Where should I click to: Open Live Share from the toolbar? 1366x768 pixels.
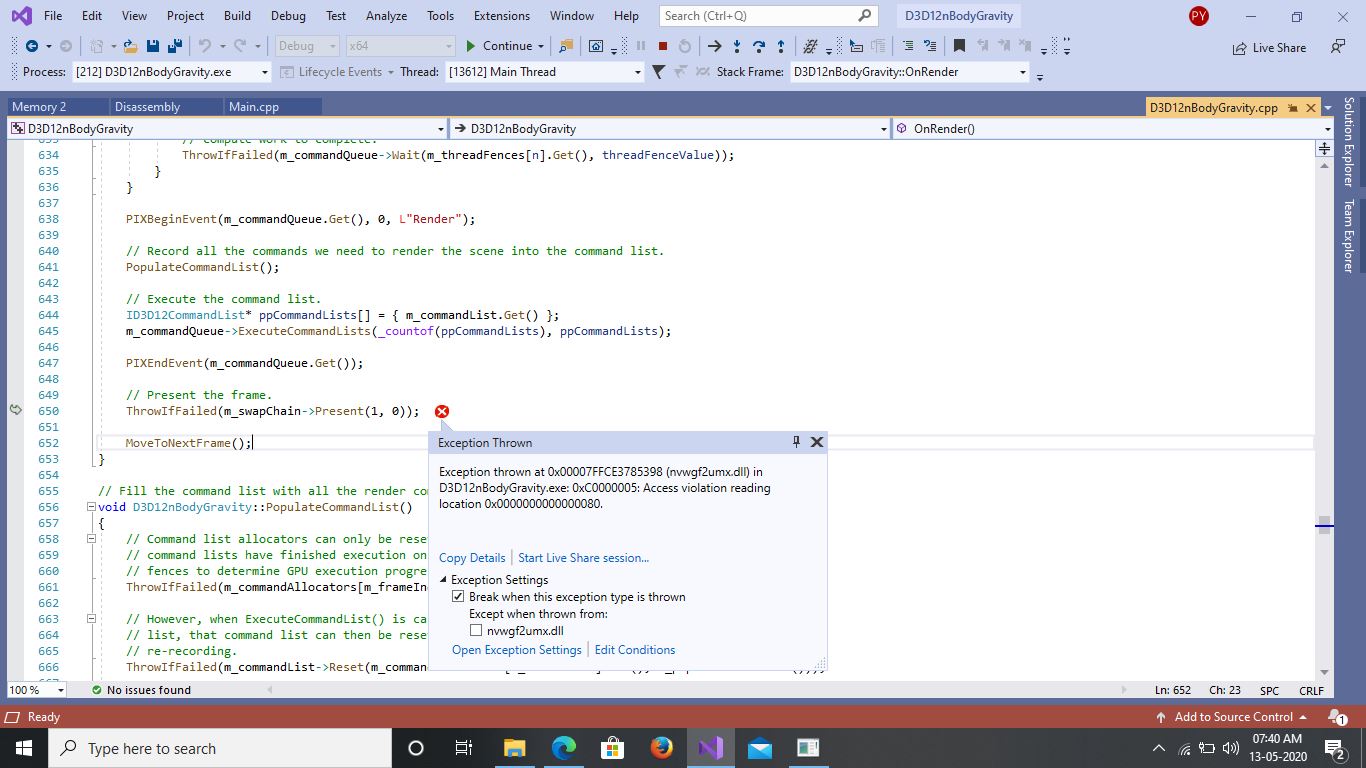[x=1270, y=47]
